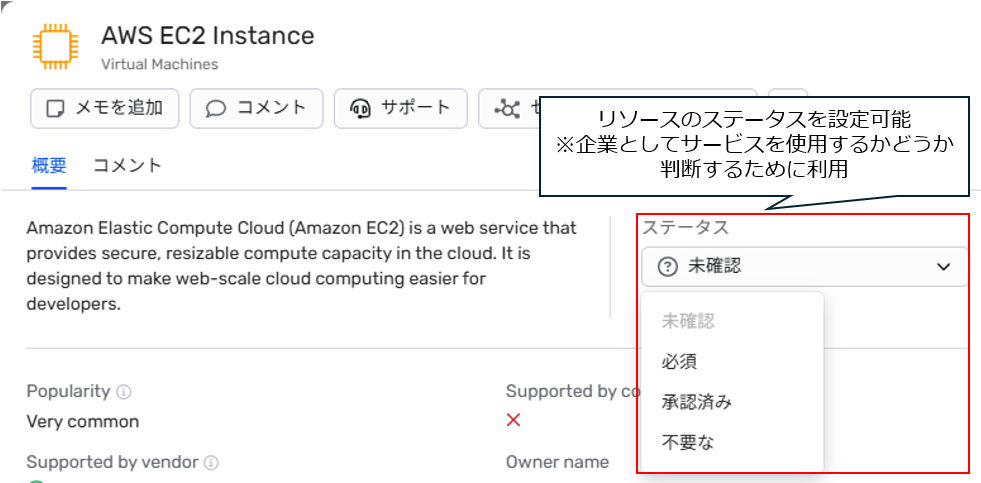Click the info icon next to Supported by vendor
The height and width of the screenshot is (483, 981).
pyautogui.click(x=212, y=463)
